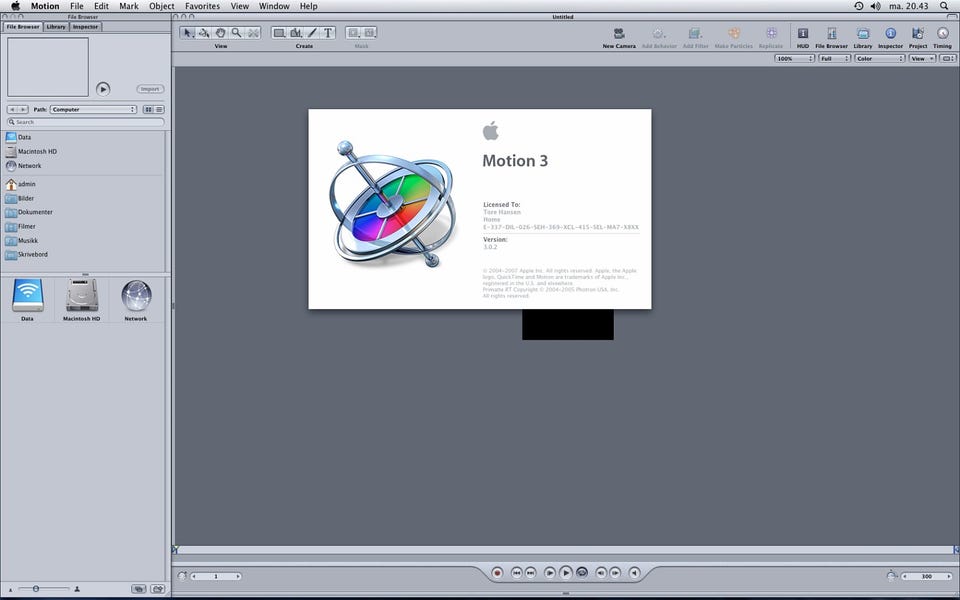The height and width of the screenshot is (600, 960).
Task: Click the Import button
Action: (150, 89)
